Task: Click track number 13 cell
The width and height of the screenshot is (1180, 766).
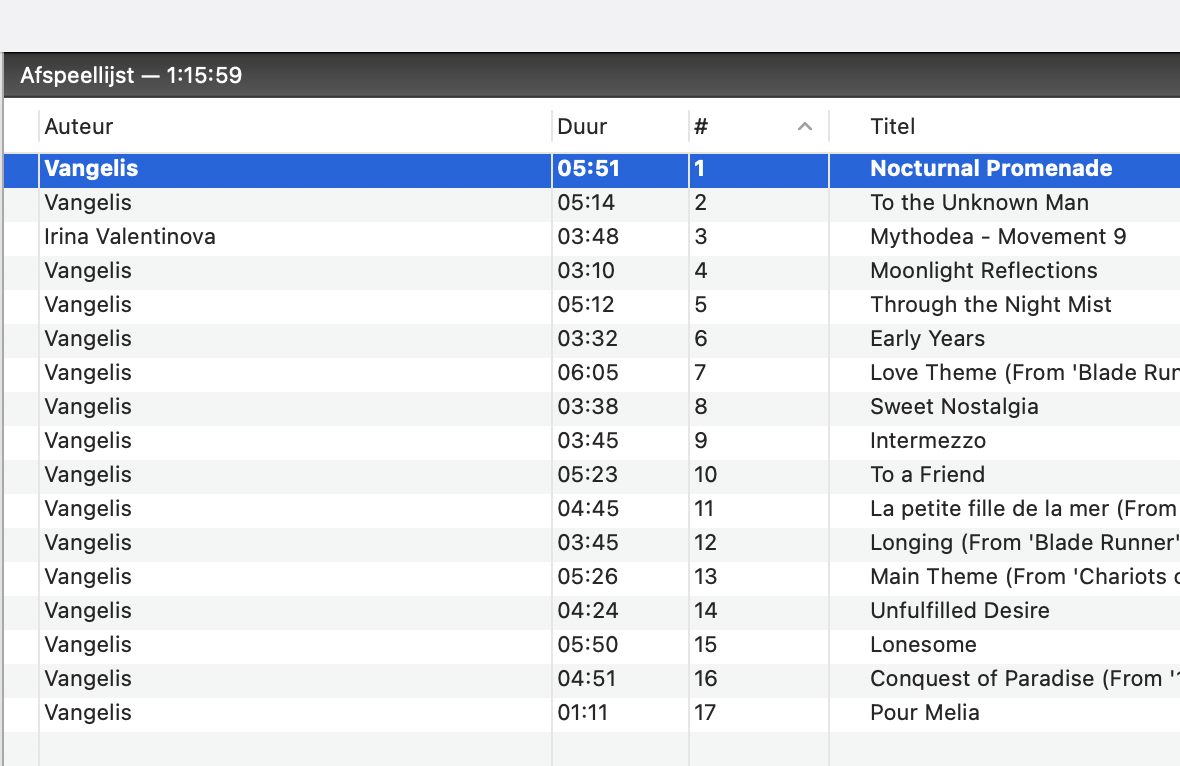Action: coord(705,576)
